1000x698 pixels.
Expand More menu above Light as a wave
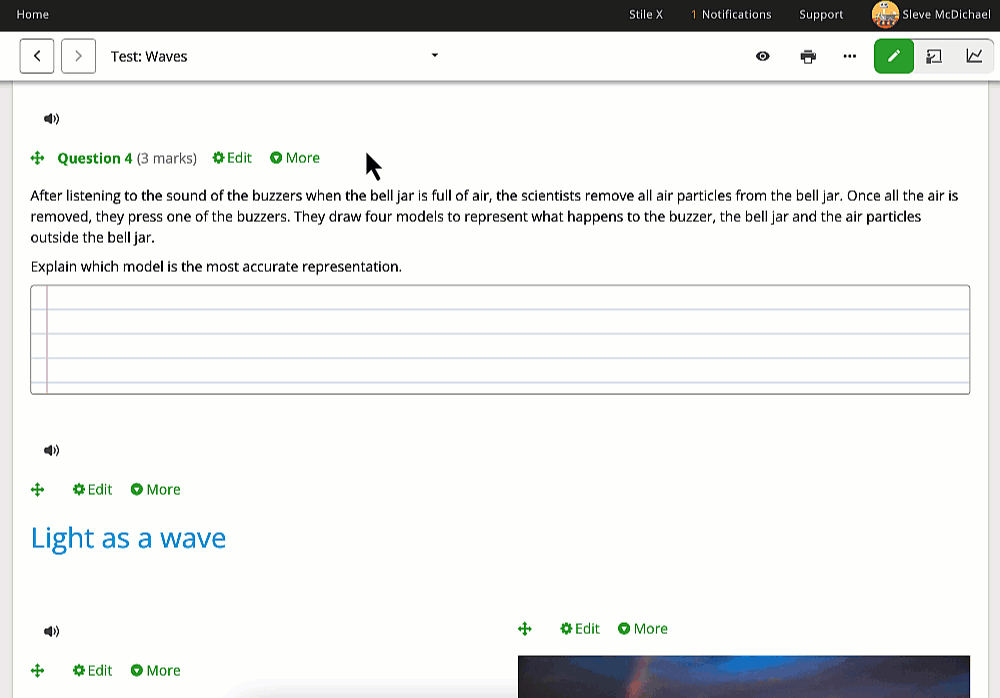155,490
